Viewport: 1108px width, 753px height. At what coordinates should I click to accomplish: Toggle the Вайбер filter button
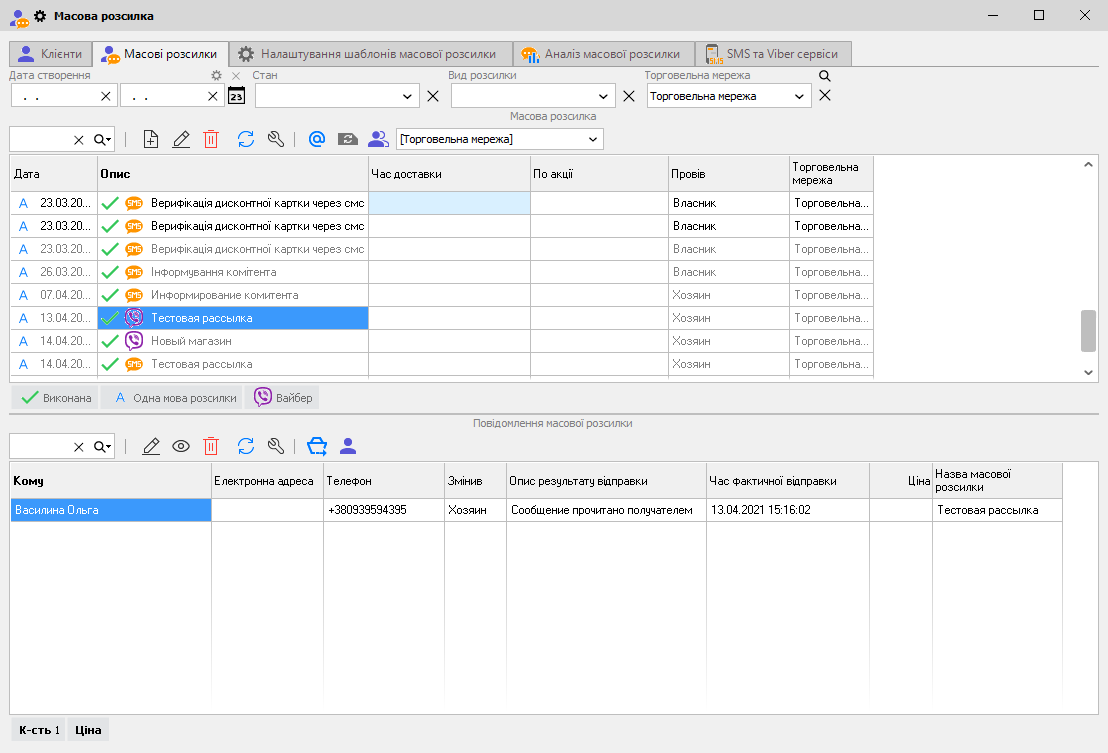[283, 398]
